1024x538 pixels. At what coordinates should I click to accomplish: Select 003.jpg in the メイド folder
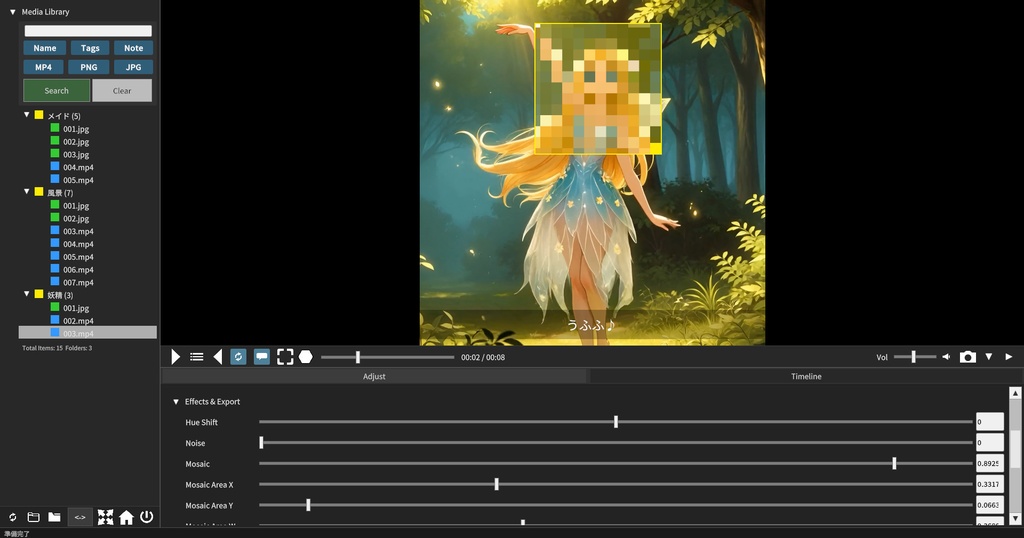click(76, 155)
